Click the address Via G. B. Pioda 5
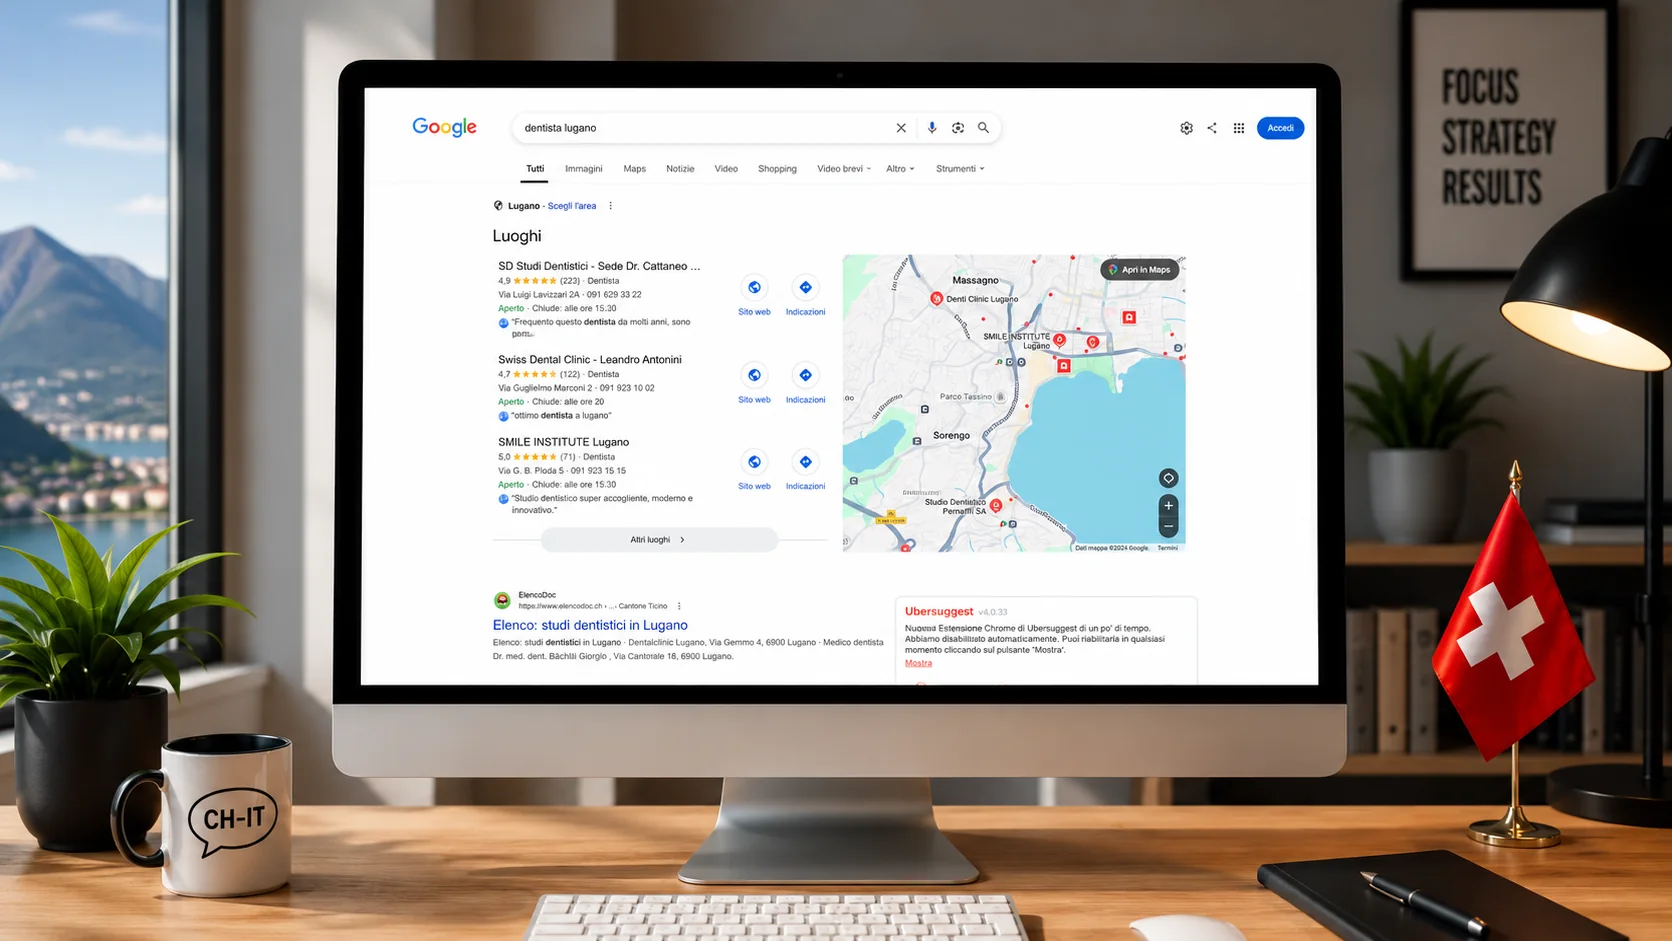Viewport: 1672px width, 941px height. pyautogui.click(x=531, y=471)
